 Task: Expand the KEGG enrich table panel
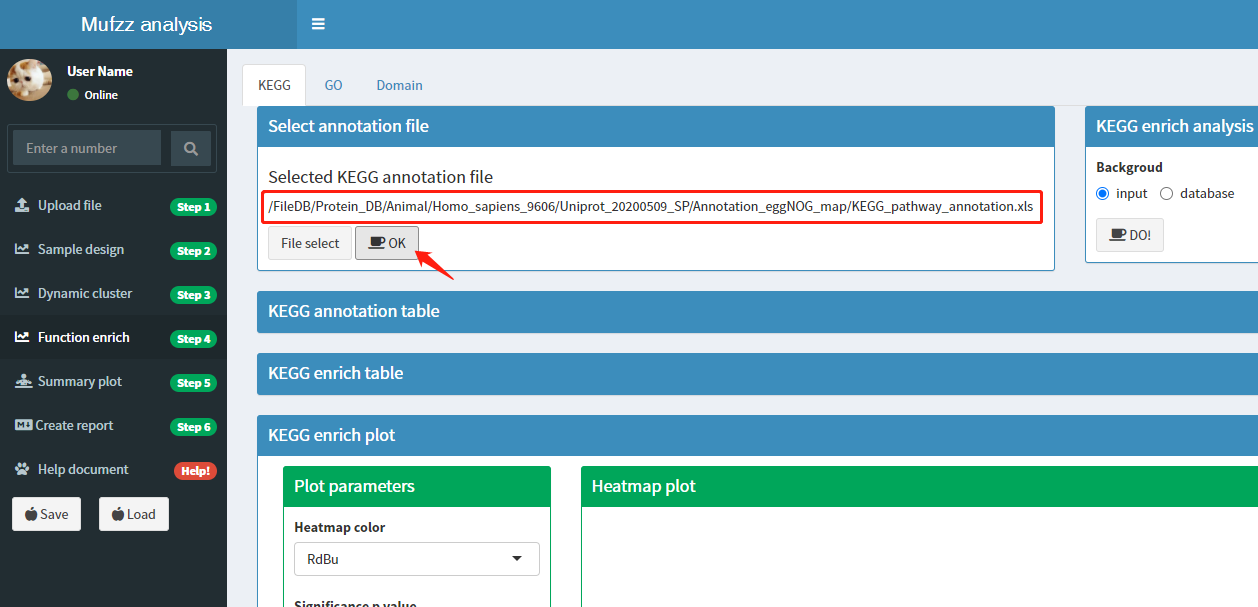(655, 373)
